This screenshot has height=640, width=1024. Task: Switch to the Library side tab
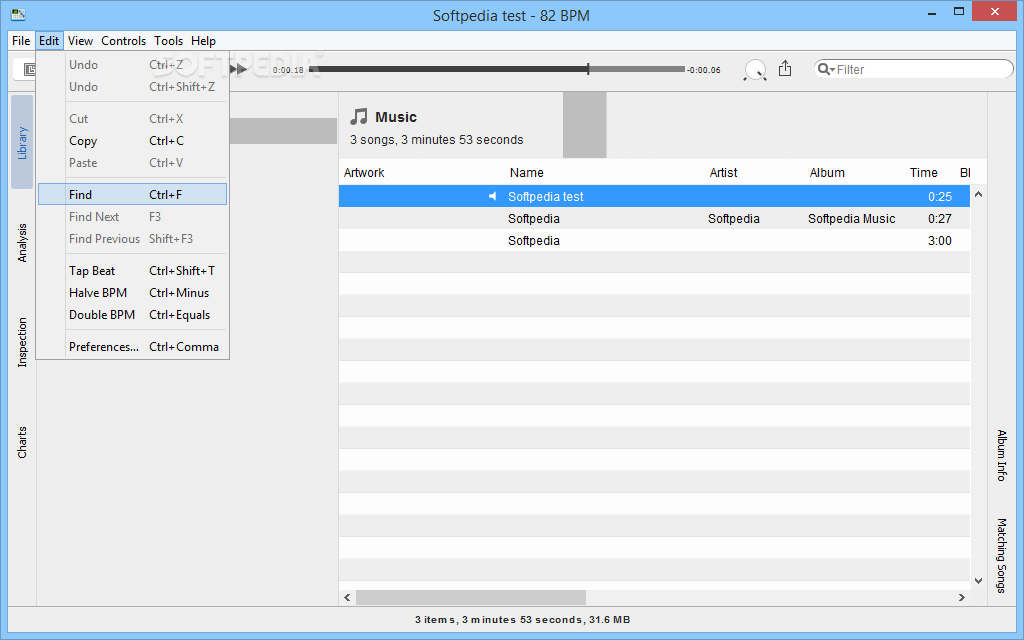pos(22,142)
